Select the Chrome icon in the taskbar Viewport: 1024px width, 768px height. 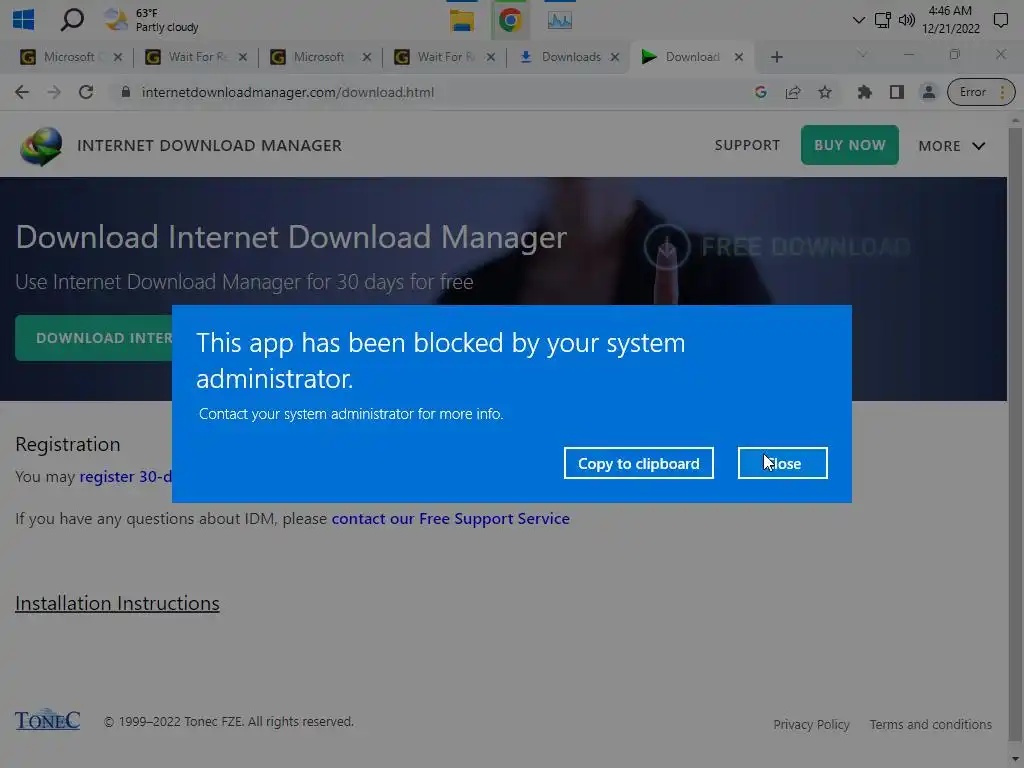coord(510,20)
